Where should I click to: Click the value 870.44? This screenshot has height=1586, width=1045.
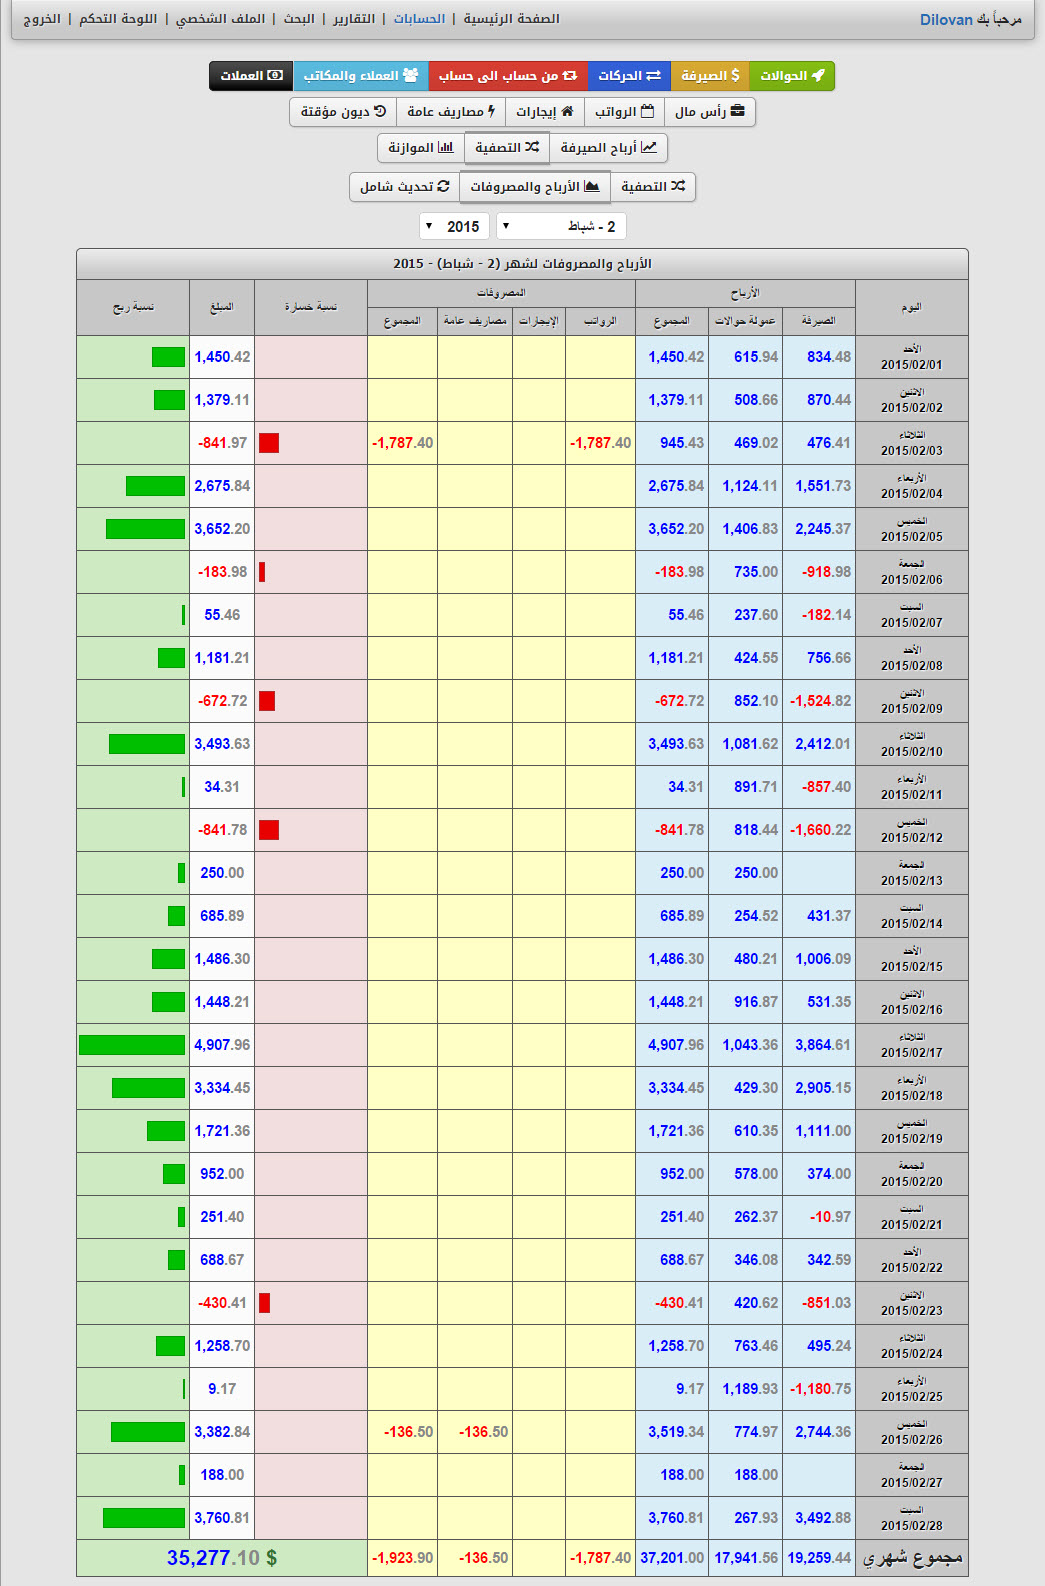tap(829, 400)
